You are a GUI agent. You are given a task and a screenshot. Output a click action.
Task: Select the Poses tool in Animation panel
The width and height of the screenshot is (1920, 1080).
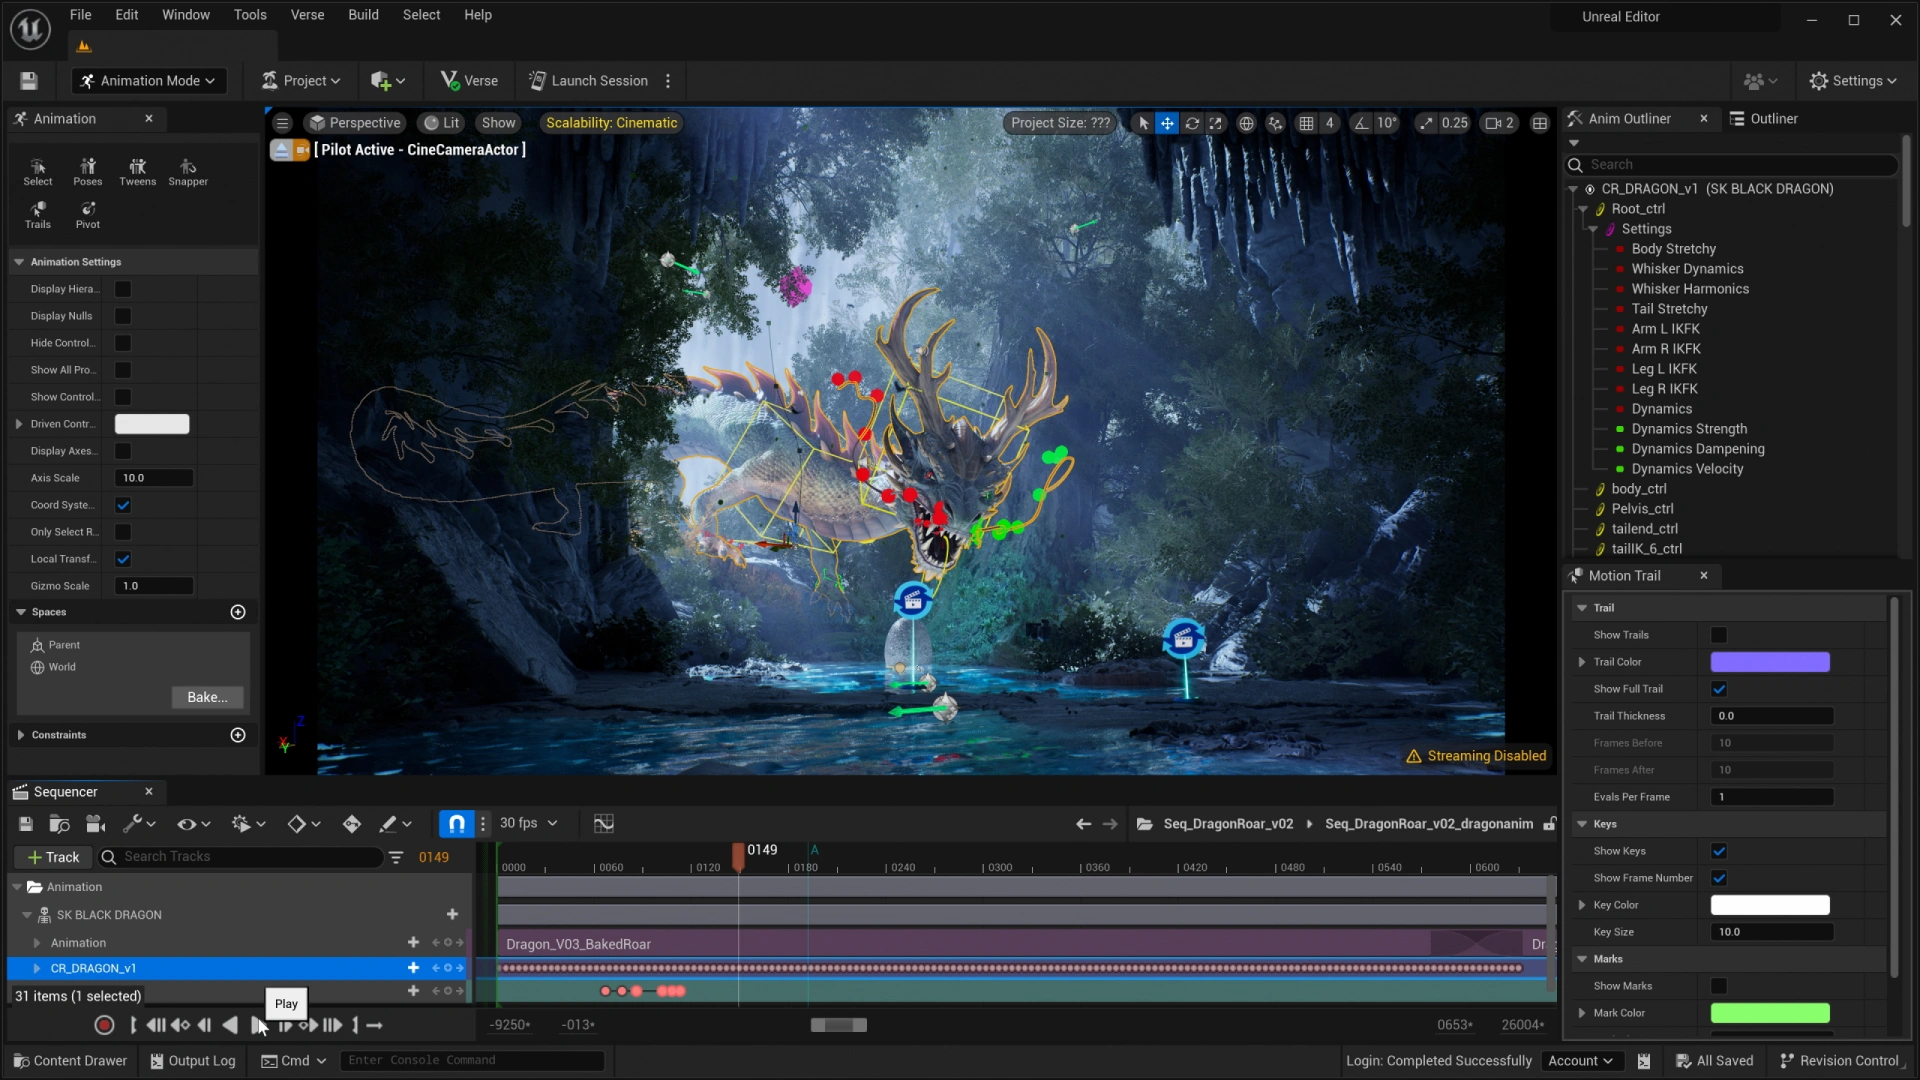pyautogui.click(x=88, y=170)
